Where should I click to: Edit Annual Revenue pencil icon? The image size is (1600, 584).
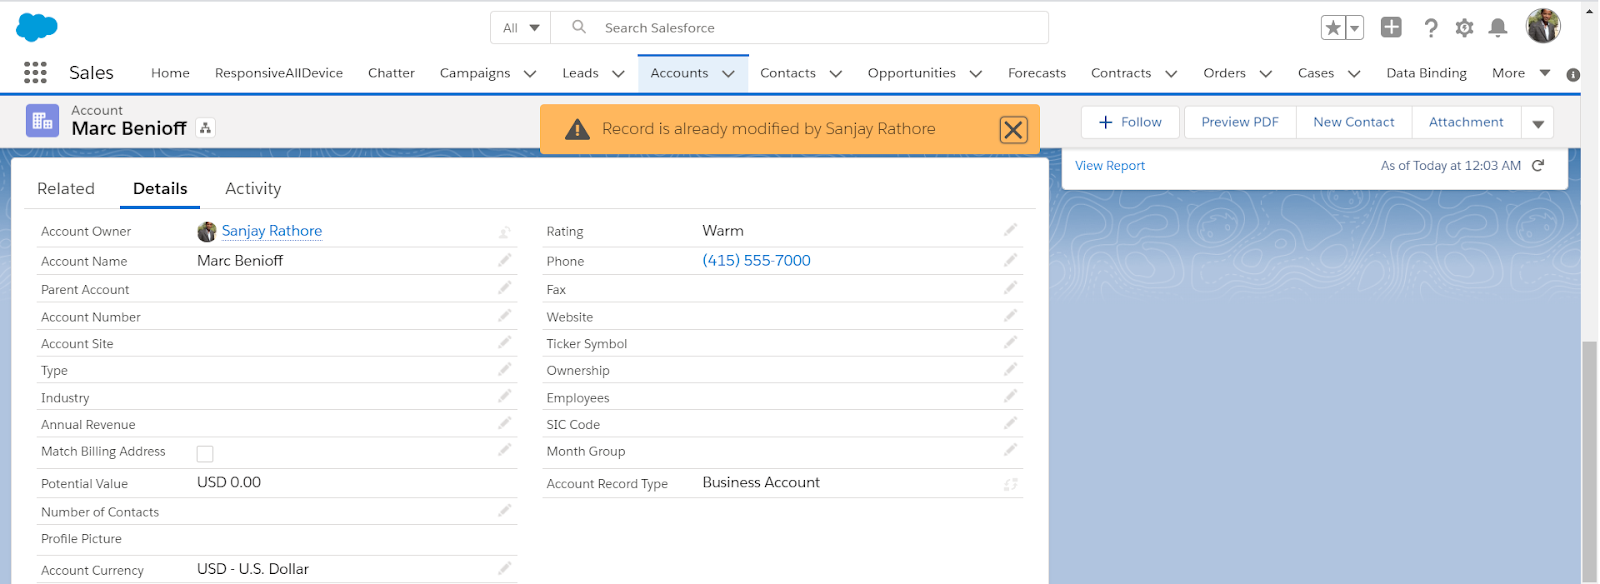(x=505, y=423)
